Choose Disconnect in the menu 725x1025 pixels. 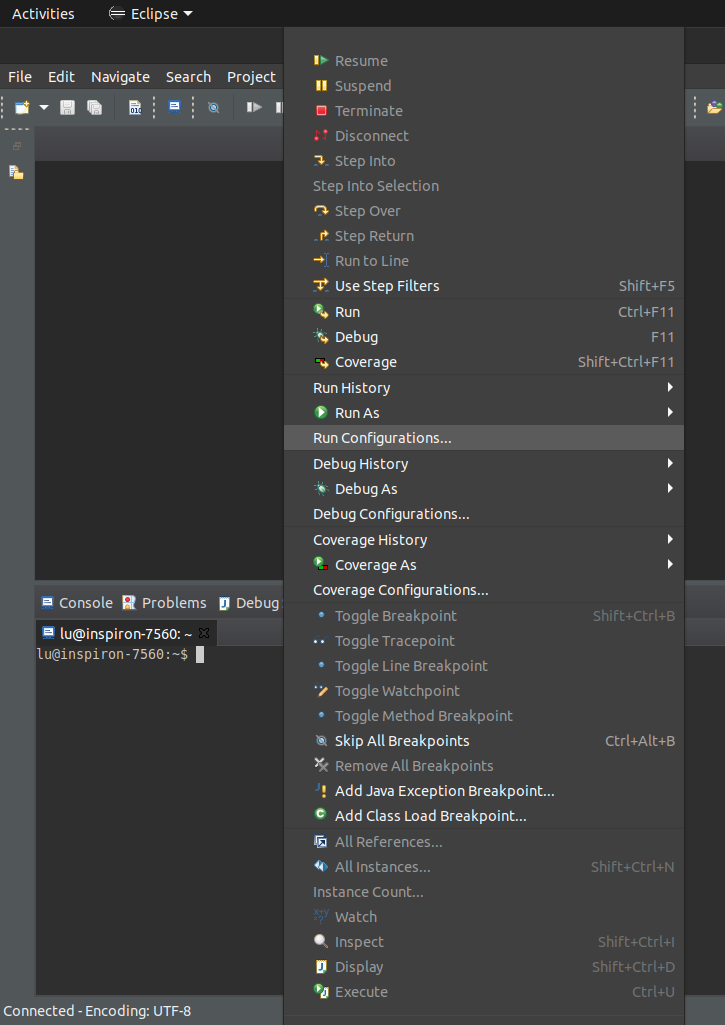pos(484,136)
